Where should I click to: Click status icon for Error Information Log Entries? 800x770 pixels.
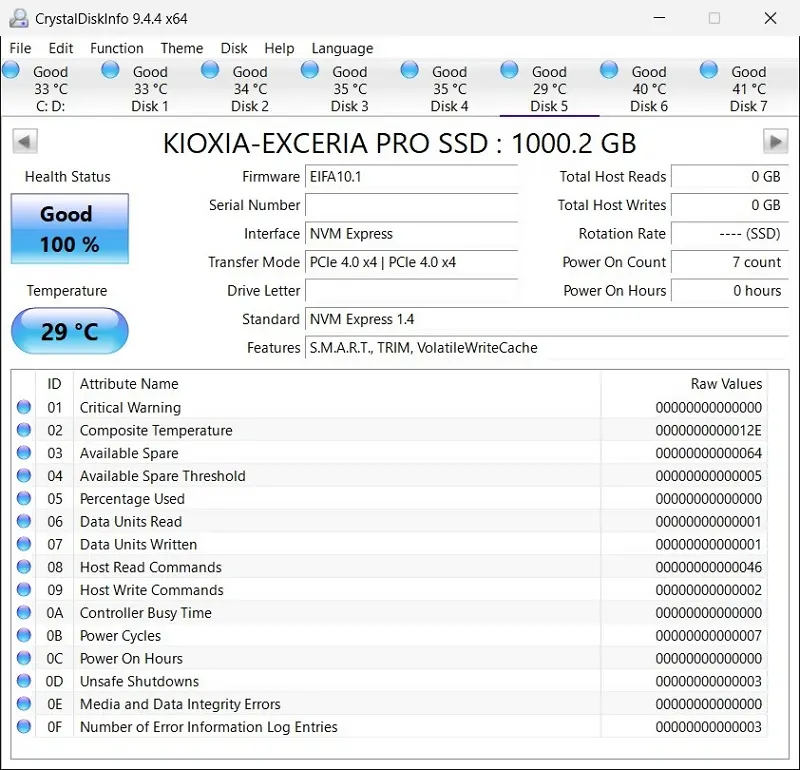(x=24, y=726)
